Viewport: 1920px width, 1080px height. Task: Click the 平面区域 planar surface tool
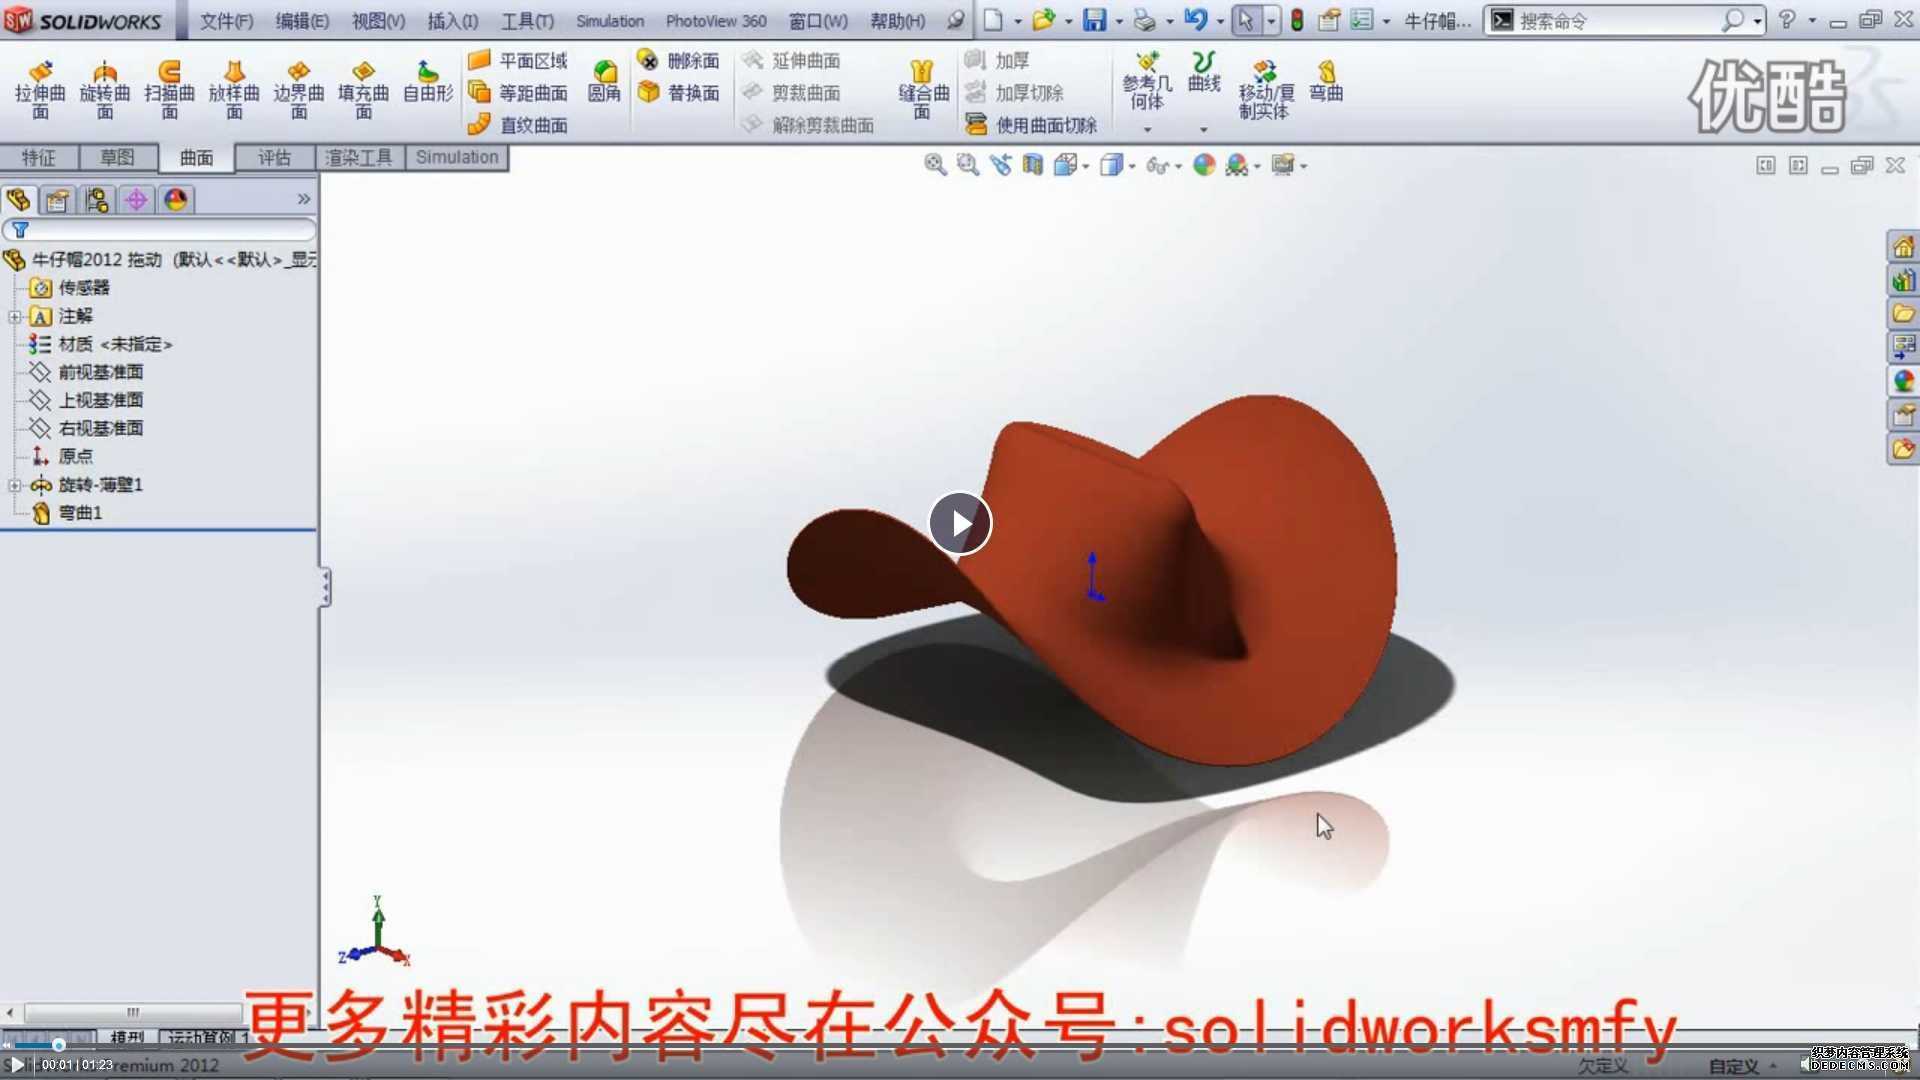coord(518,61)
